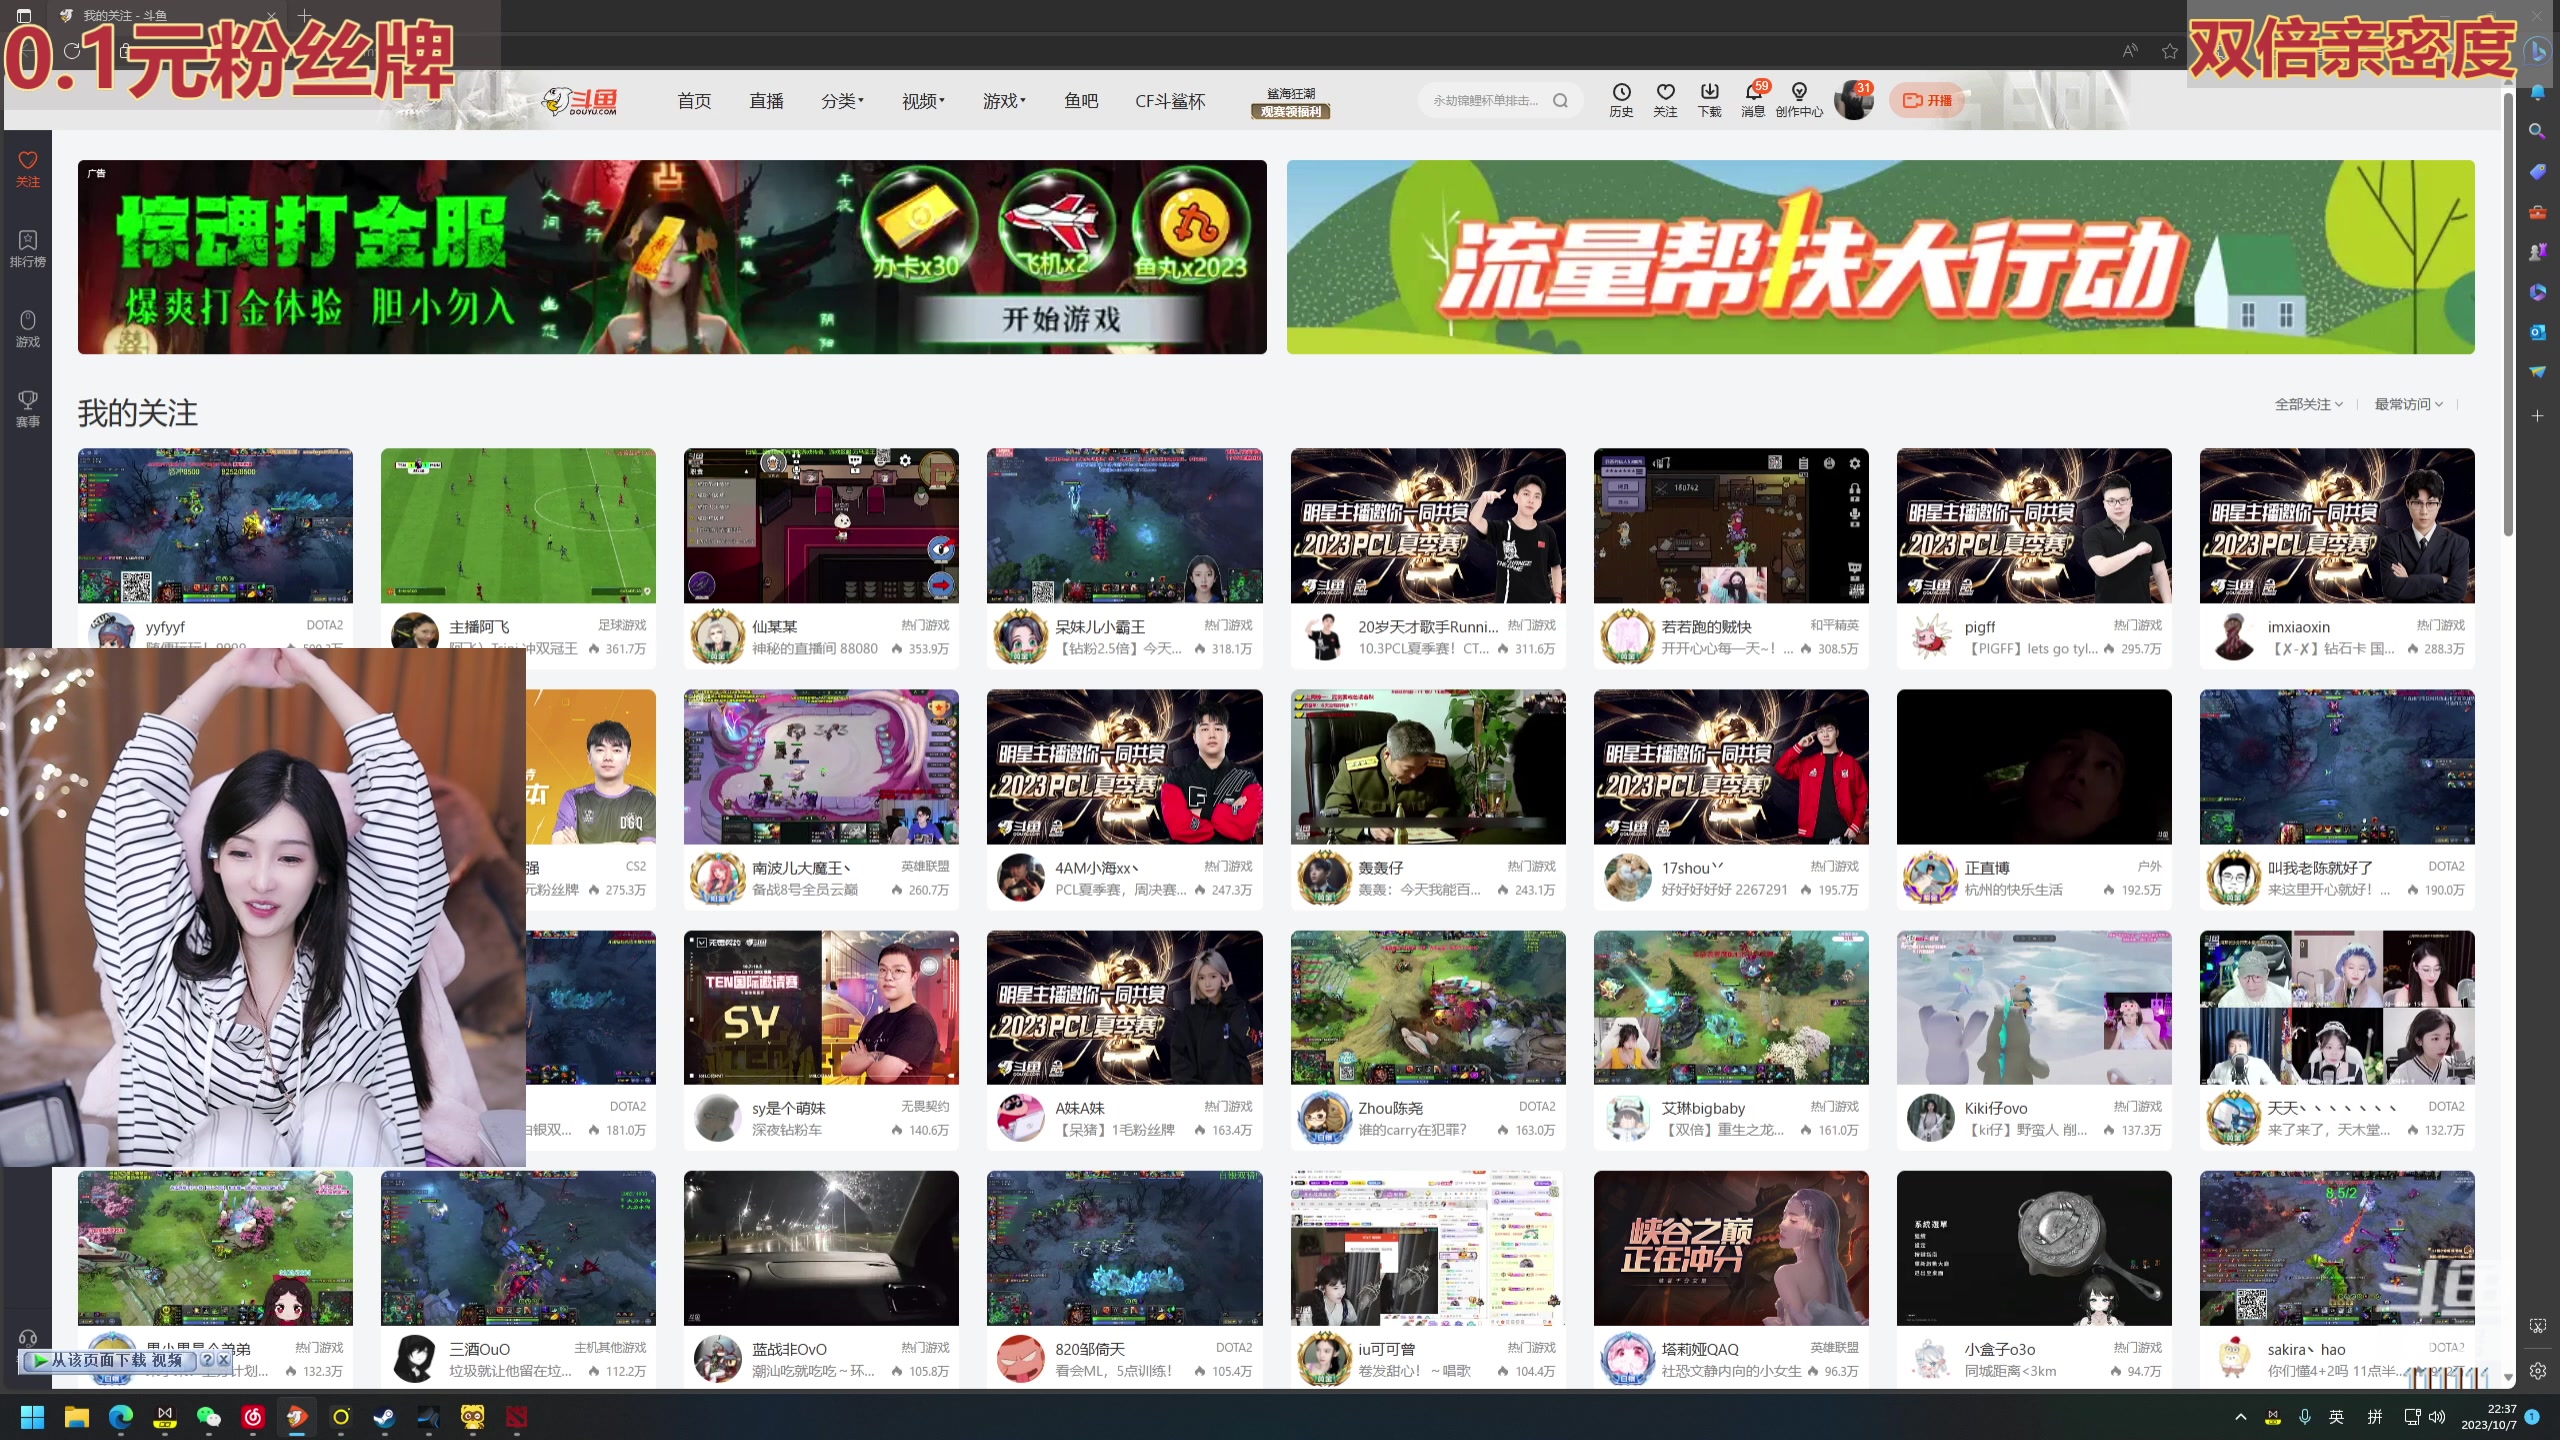This screenshot has height=1440, width=2560.
Task: Switch input method between Chinese and English
Action: (2338, 1417)
